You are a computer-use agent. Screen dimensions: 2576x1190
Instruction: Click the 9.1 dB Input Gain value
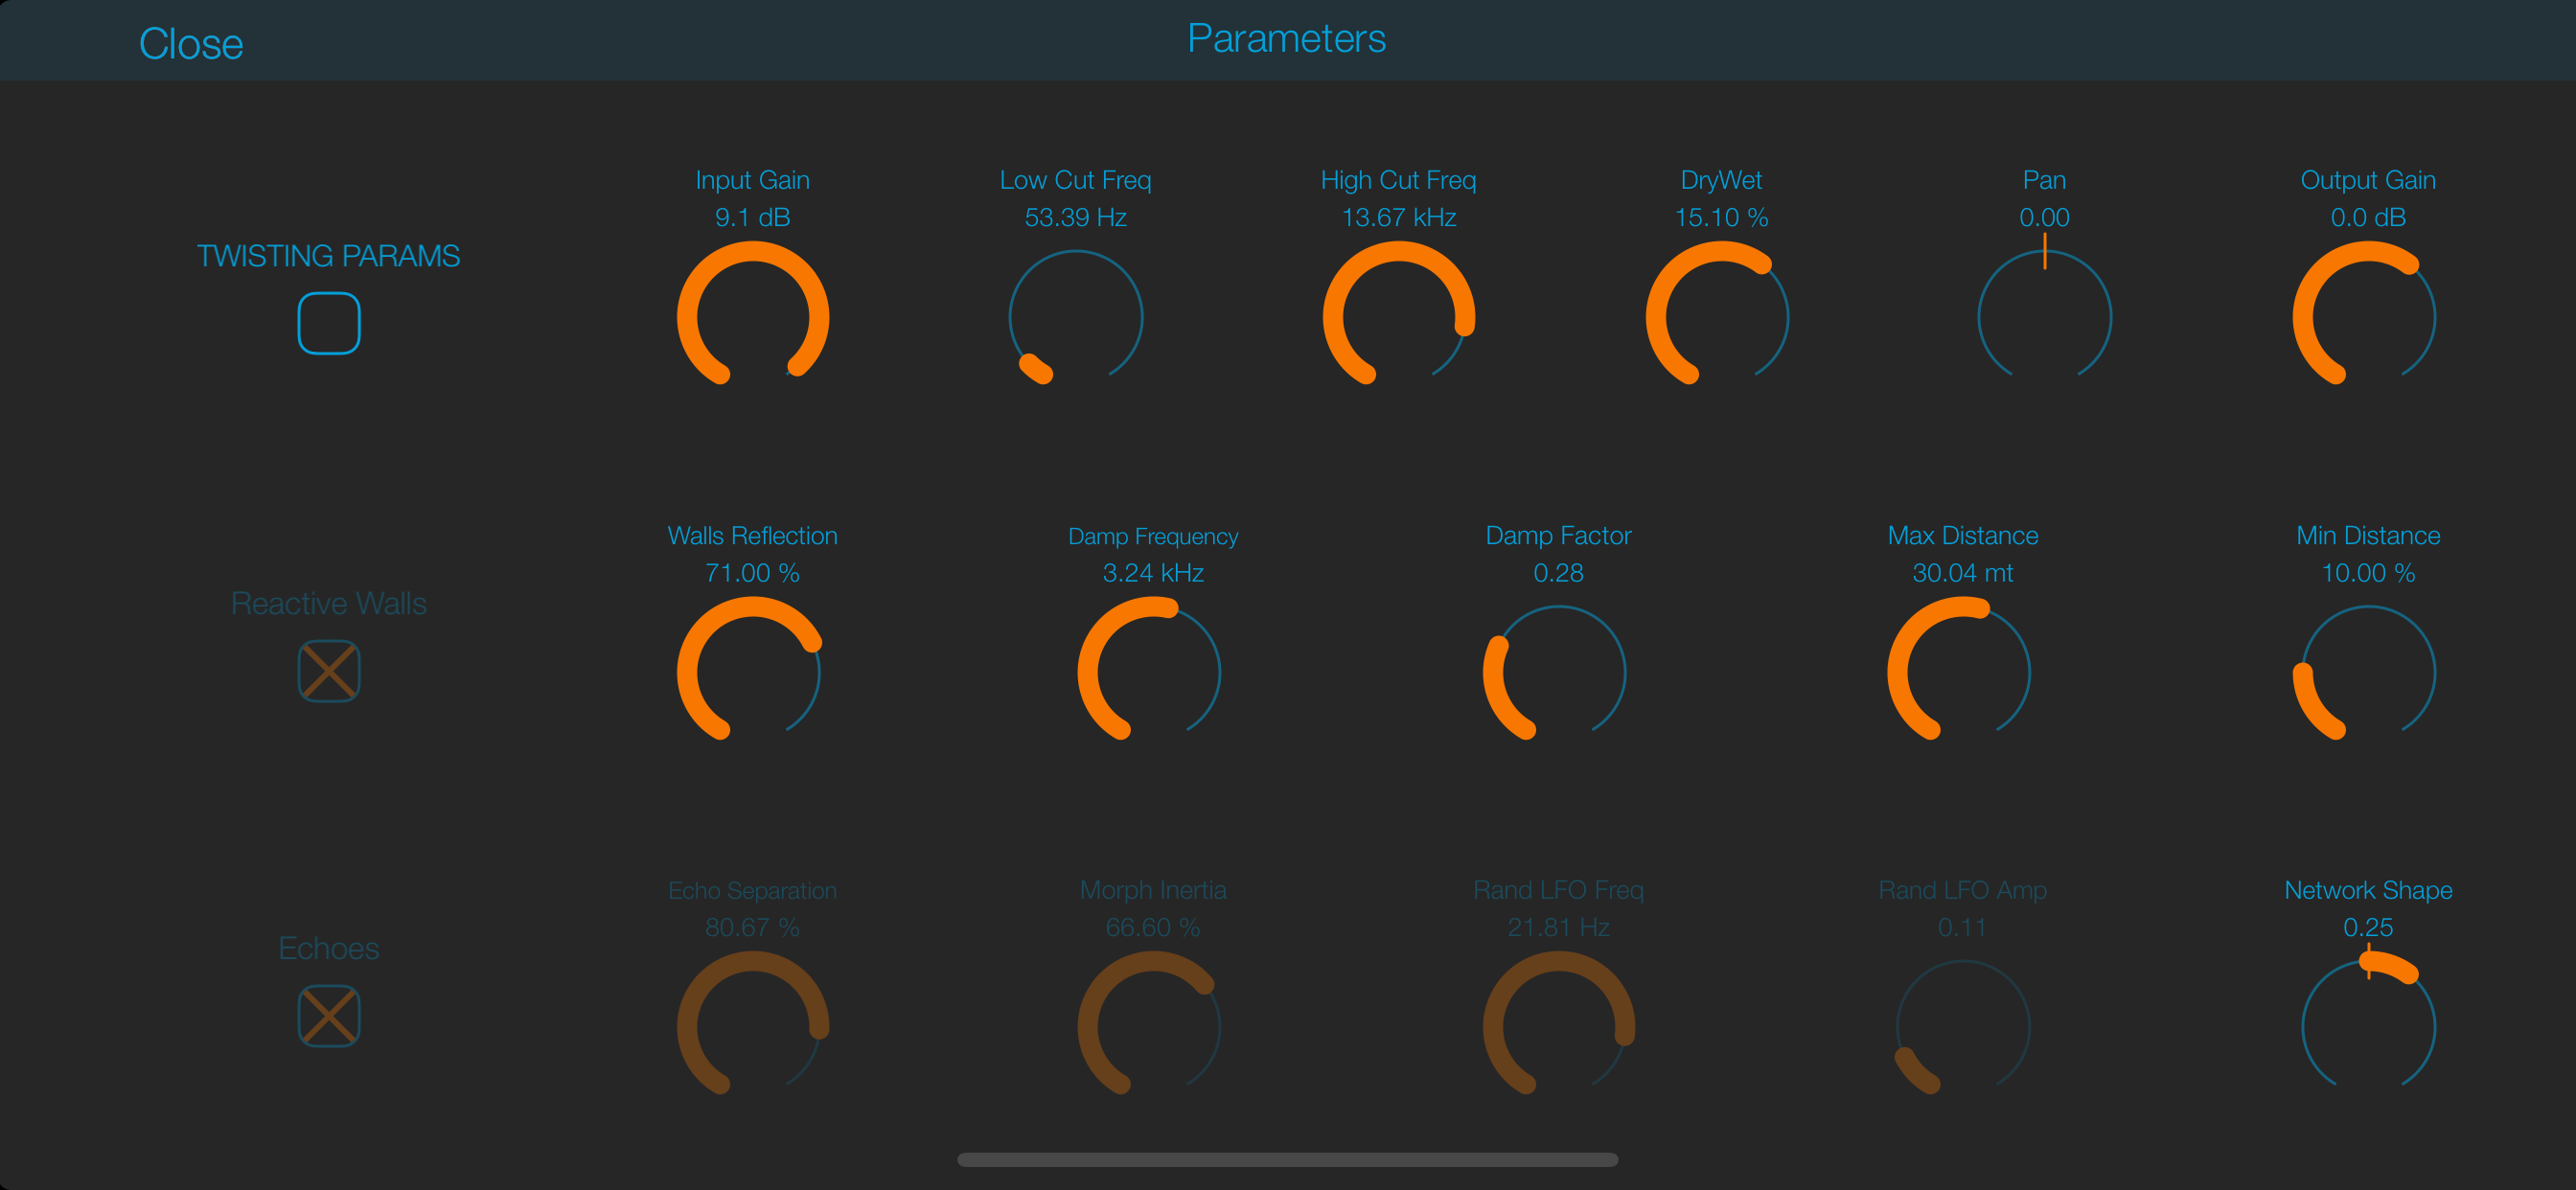[x=753, y=217]
